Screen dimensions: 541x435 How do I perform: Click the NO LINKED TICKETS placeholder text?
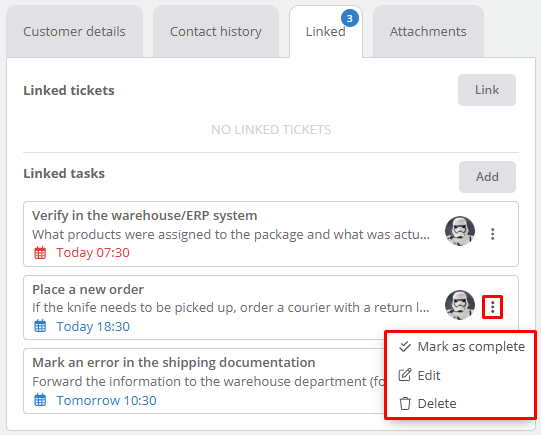coord(271,130)
